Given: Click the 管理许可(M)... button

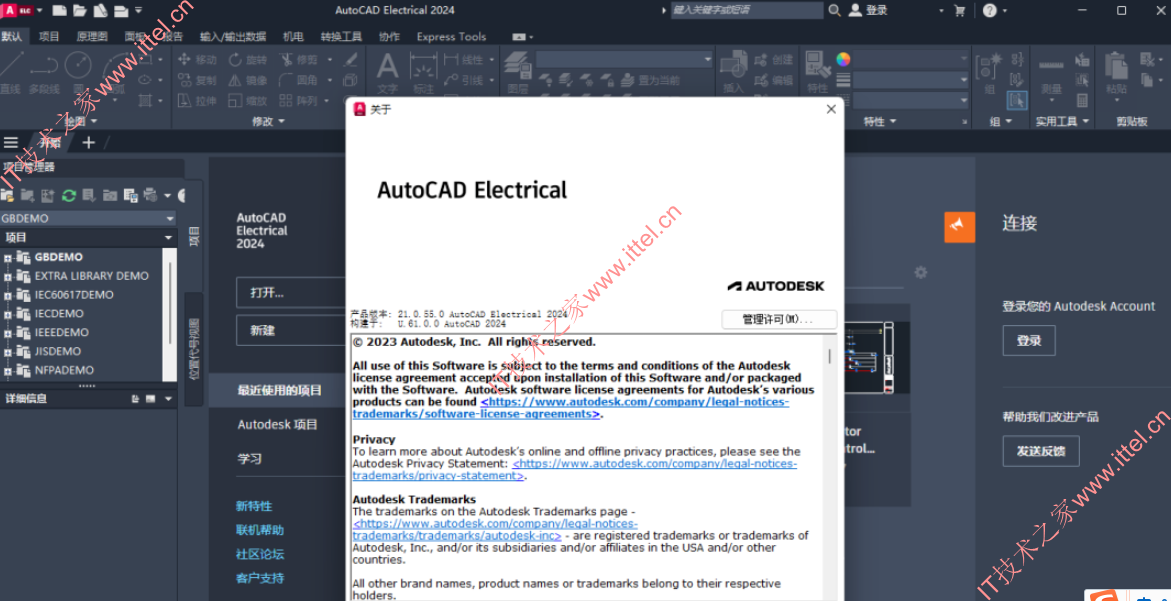Looking at the screenshot, I should (x=779, y=319).
